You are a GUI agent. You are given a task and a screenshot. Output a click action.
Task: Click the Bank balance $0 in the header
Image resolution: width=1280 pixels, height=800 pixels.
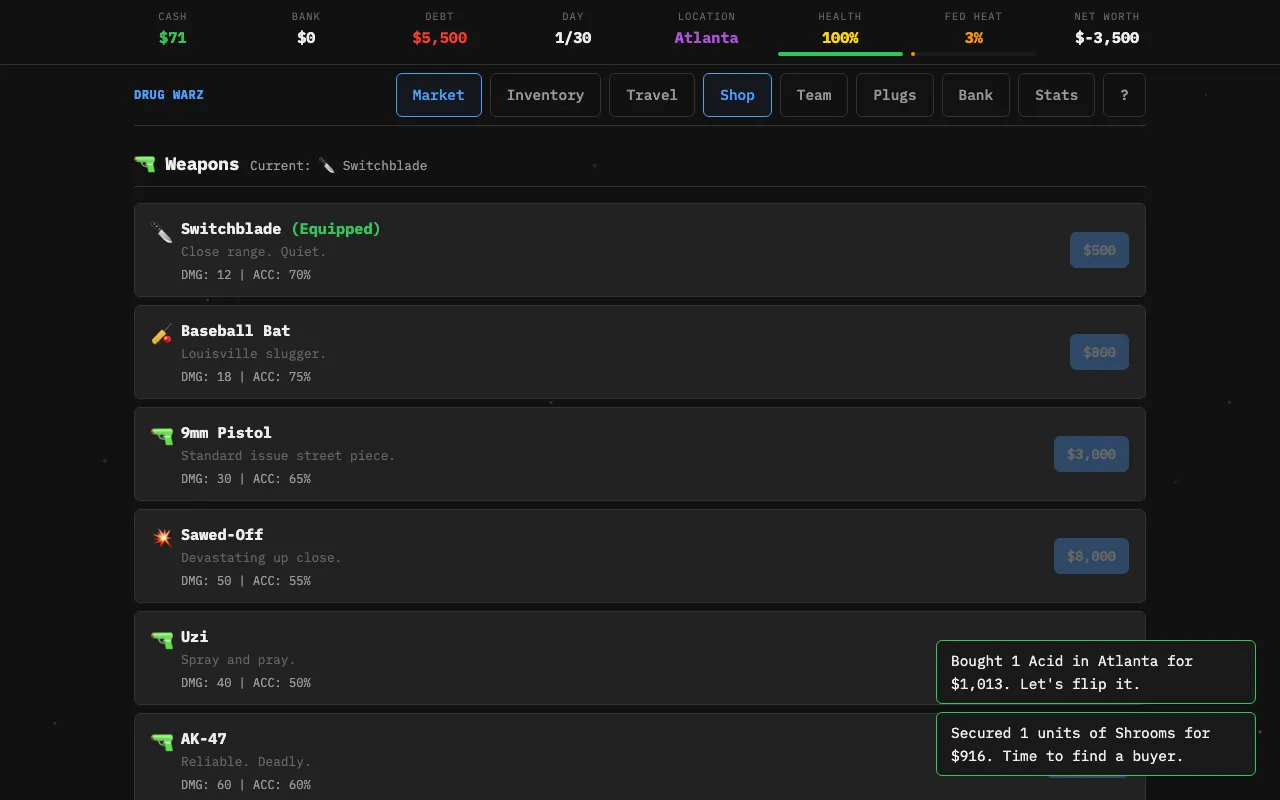(x=306, y=38)
